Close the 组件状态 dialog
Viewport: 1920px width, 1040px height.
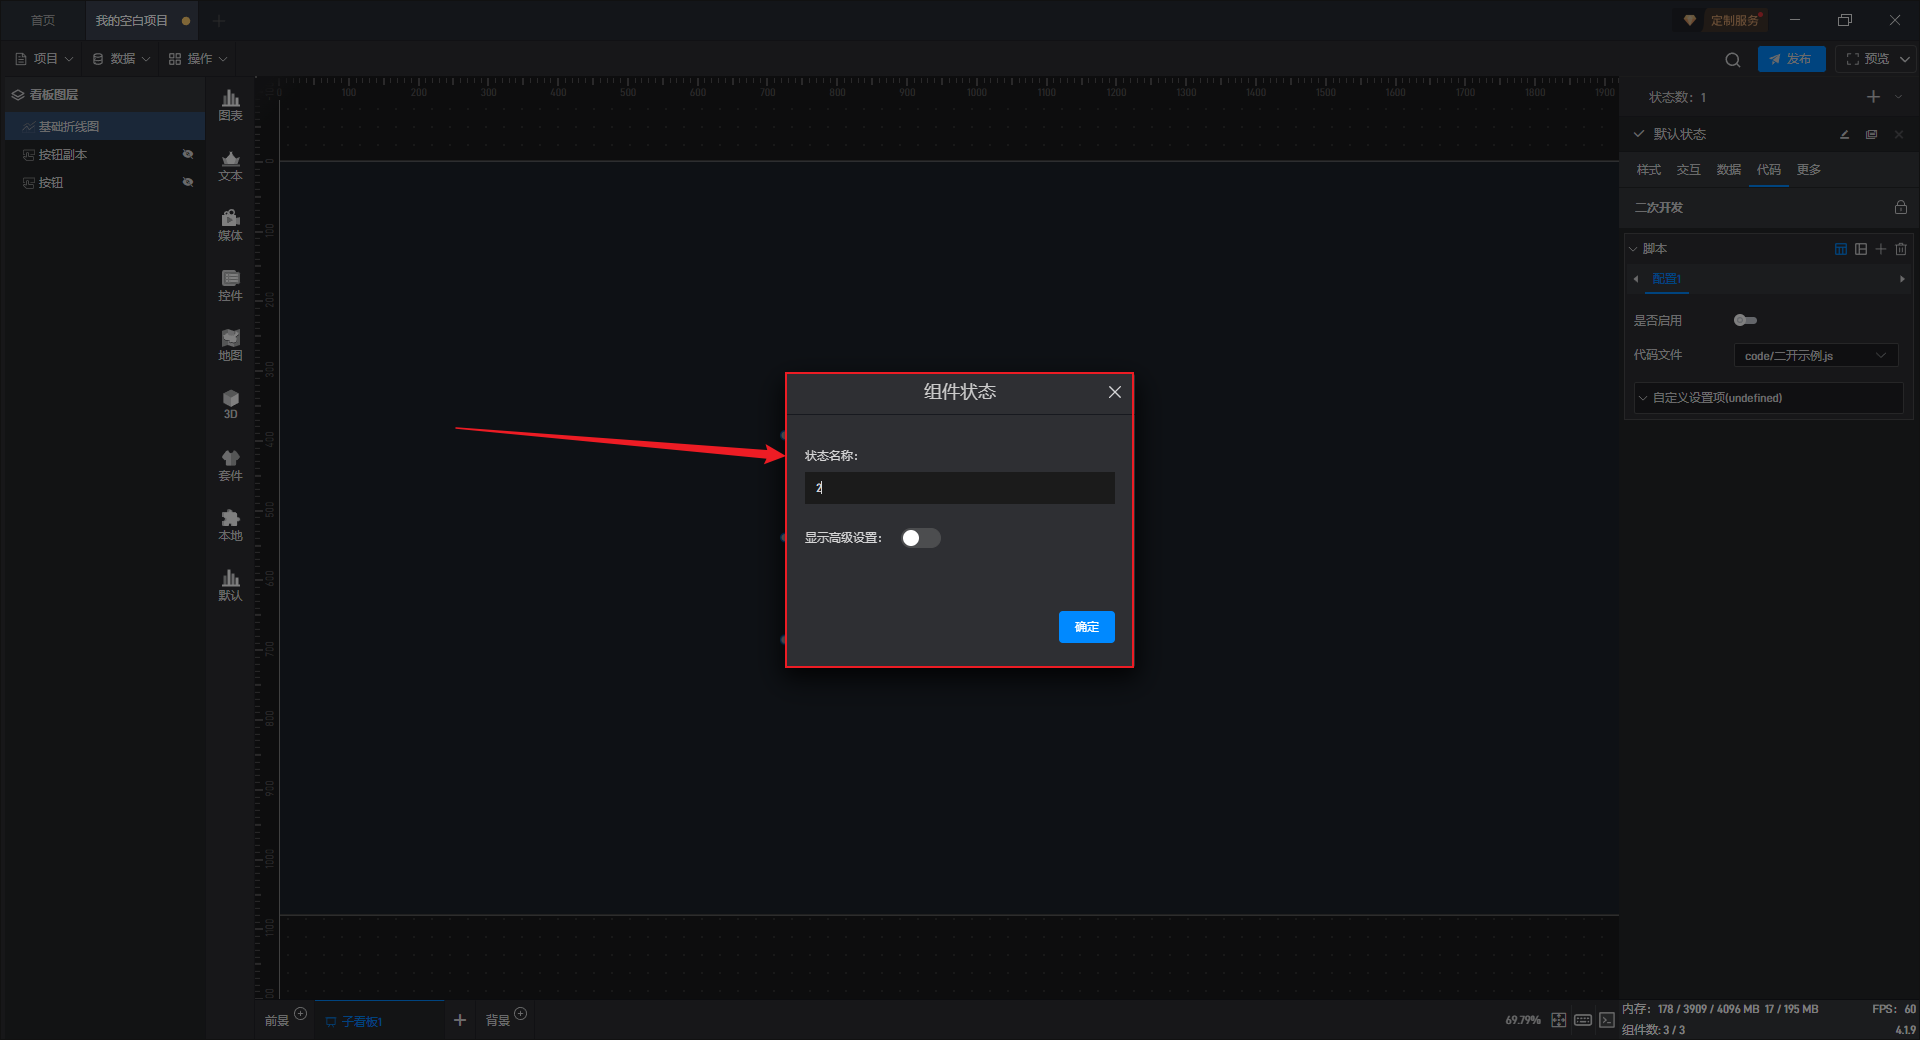1114,392
